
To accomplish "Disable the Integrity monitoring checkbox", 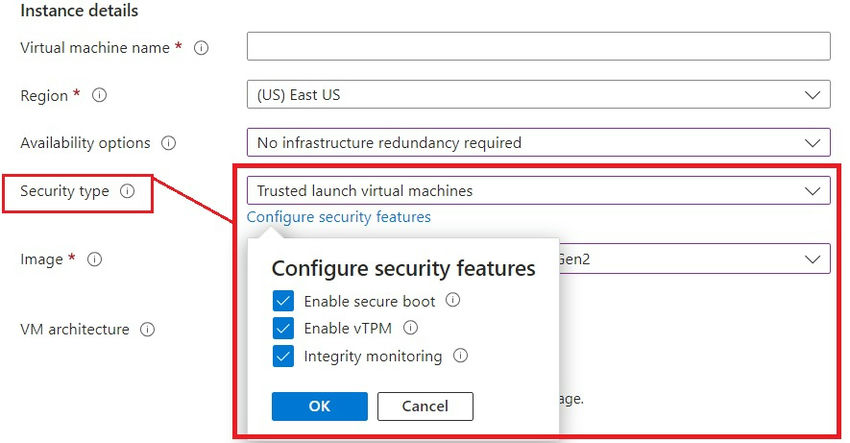I will click(283, 356).
